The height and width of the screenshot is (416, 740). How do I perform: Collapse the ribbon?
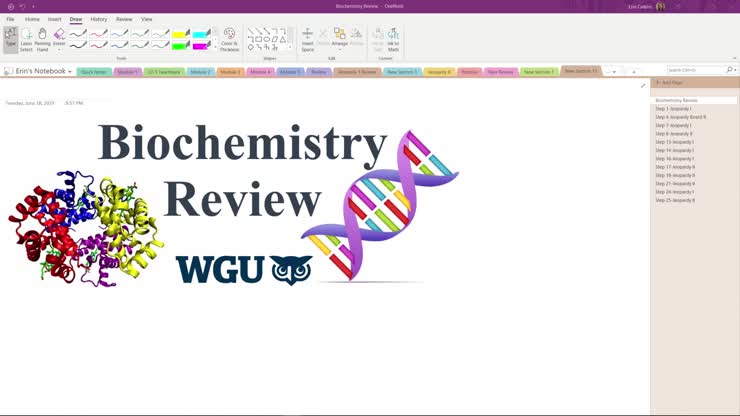(x=734, y=59)
